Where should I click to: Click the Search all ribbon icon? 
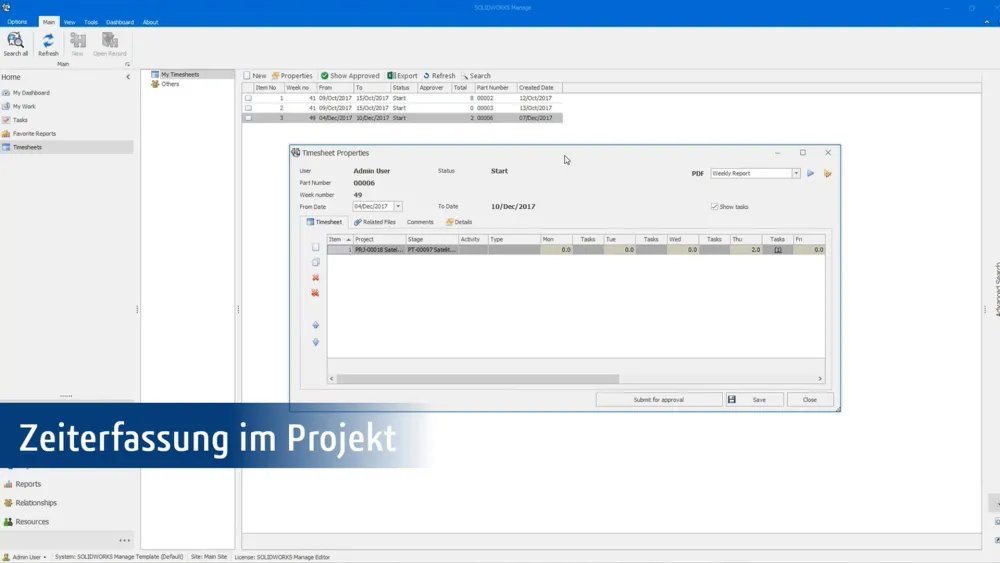(x=15, y=44)
